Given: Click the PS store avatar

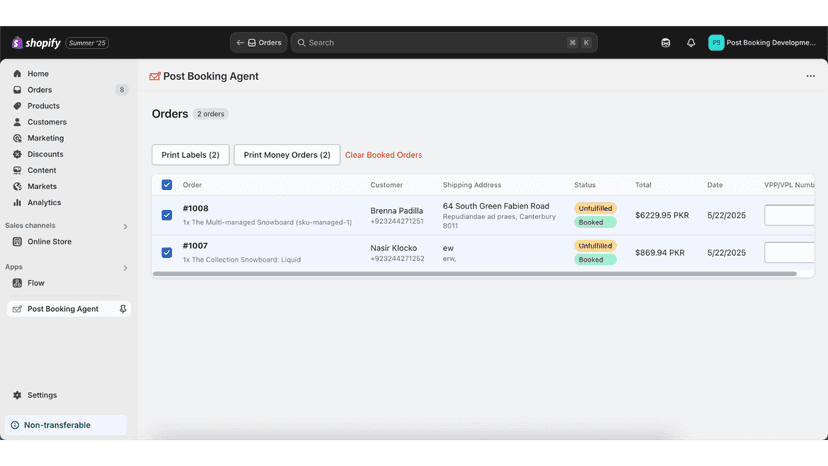Looking at the screenshot, I should coord(716,43).
